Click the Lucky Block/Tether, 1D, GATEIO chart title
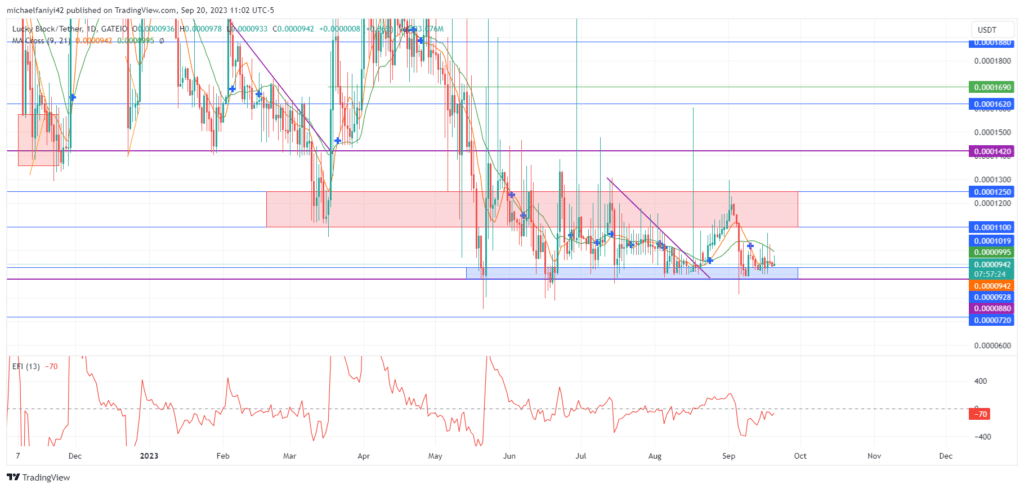The height and width of the screenshot is (489, 1024). (x=71, y=29)
